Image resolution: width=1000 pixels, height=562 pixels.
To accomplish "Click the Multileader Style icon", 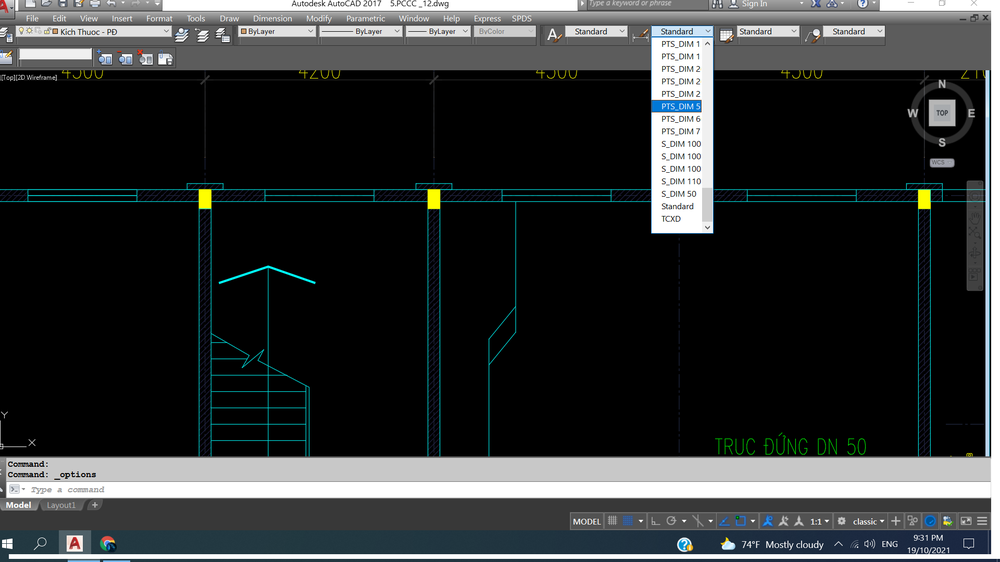I will click(813, 33).
